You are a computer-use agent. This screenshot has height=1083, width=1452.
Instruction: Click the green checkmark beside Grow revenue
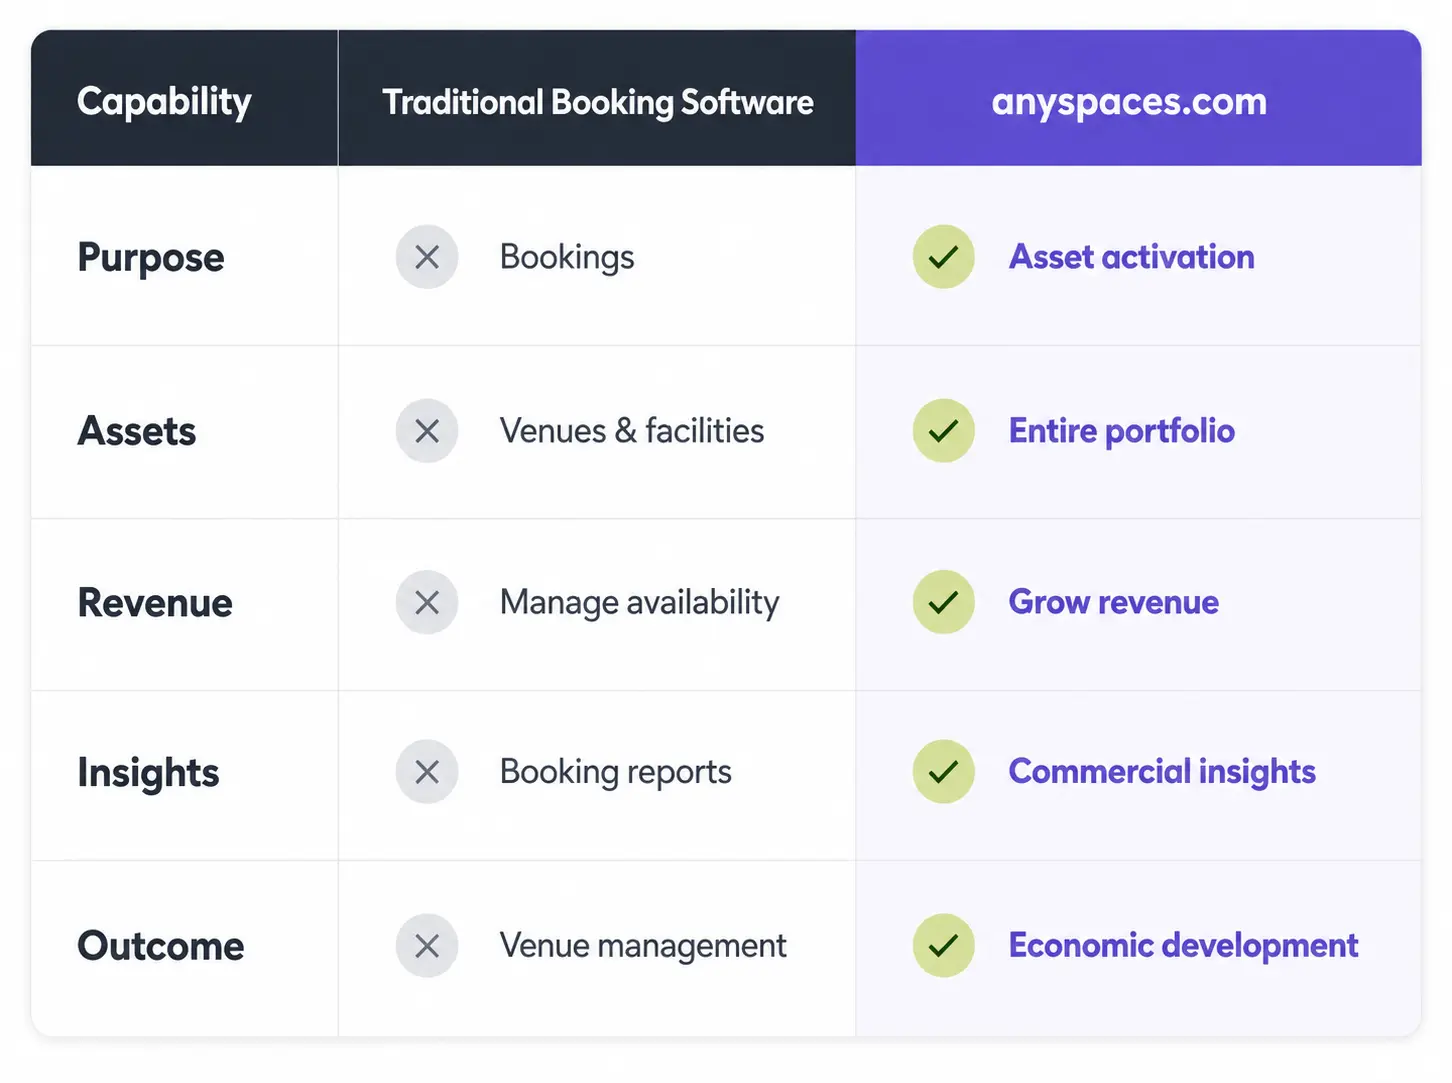943,602
